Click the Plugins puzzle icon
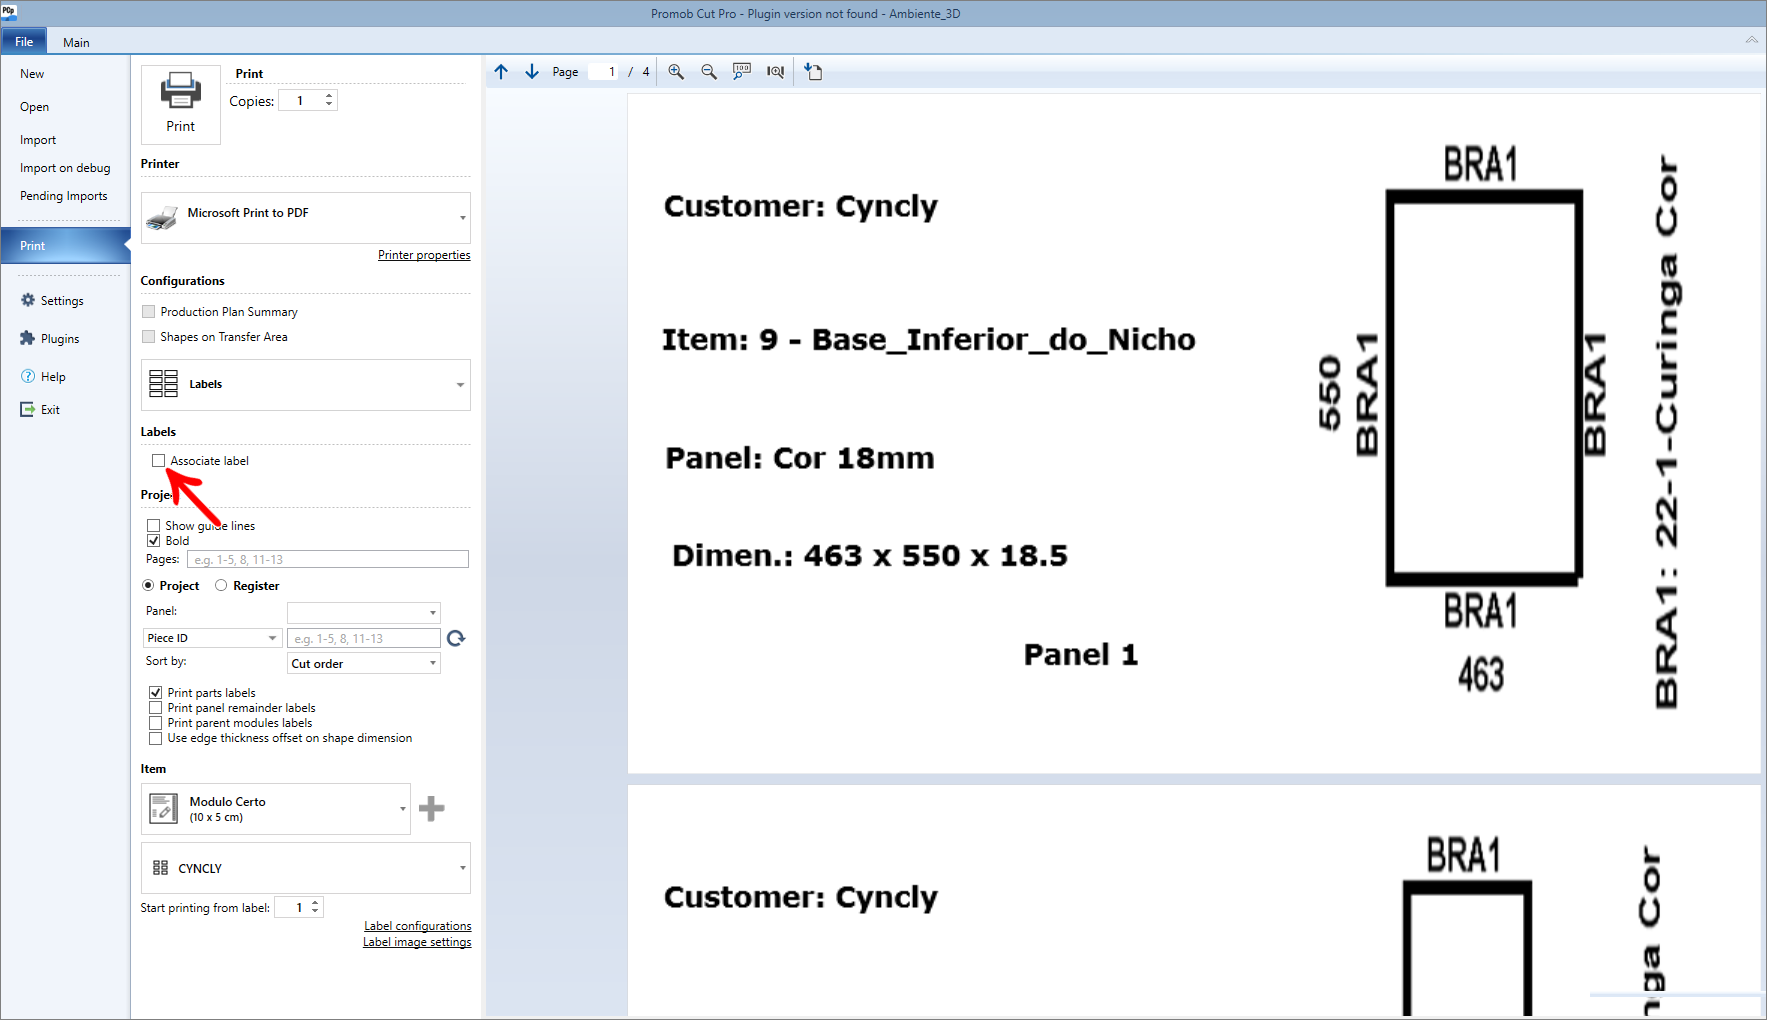The image size is (1767, 1020). coord(28,338)
